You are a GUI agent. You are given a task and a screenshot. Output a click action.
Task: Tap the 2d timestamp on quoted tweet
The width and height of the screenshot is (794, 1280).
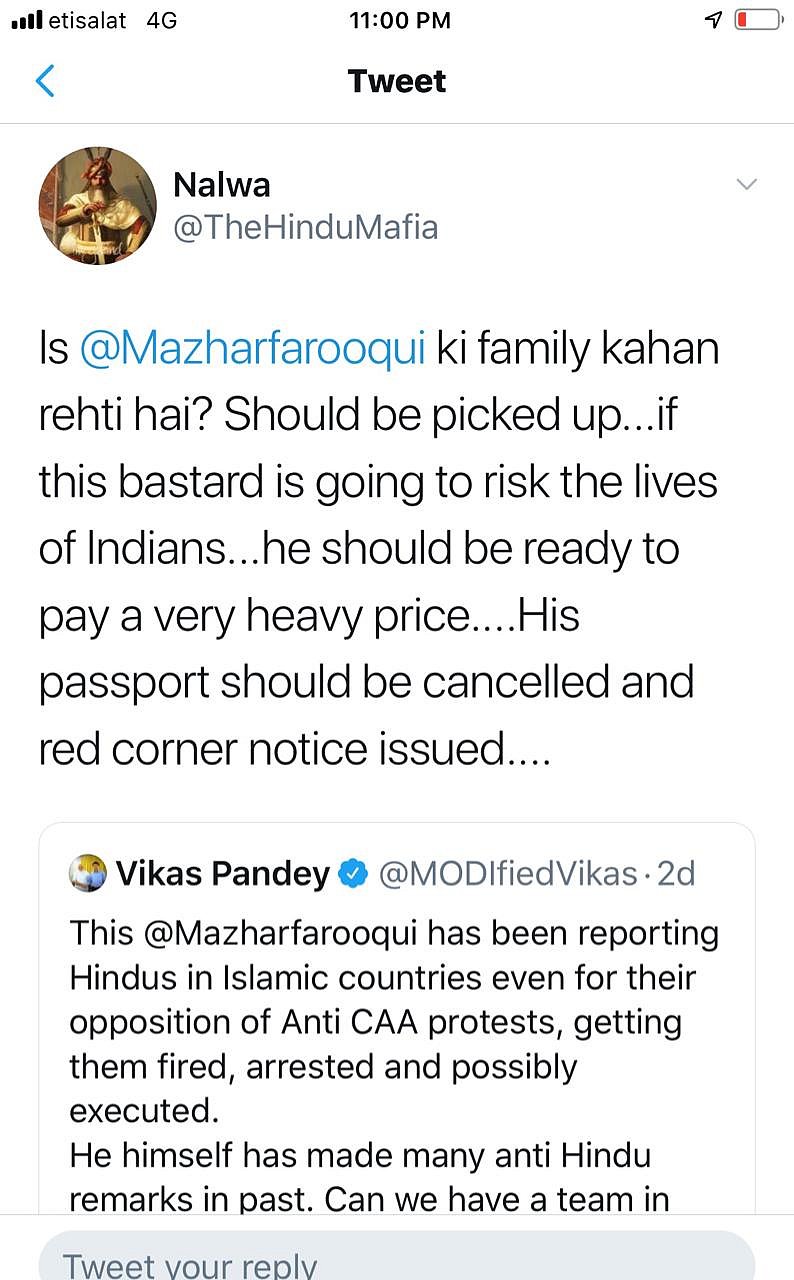675,874
